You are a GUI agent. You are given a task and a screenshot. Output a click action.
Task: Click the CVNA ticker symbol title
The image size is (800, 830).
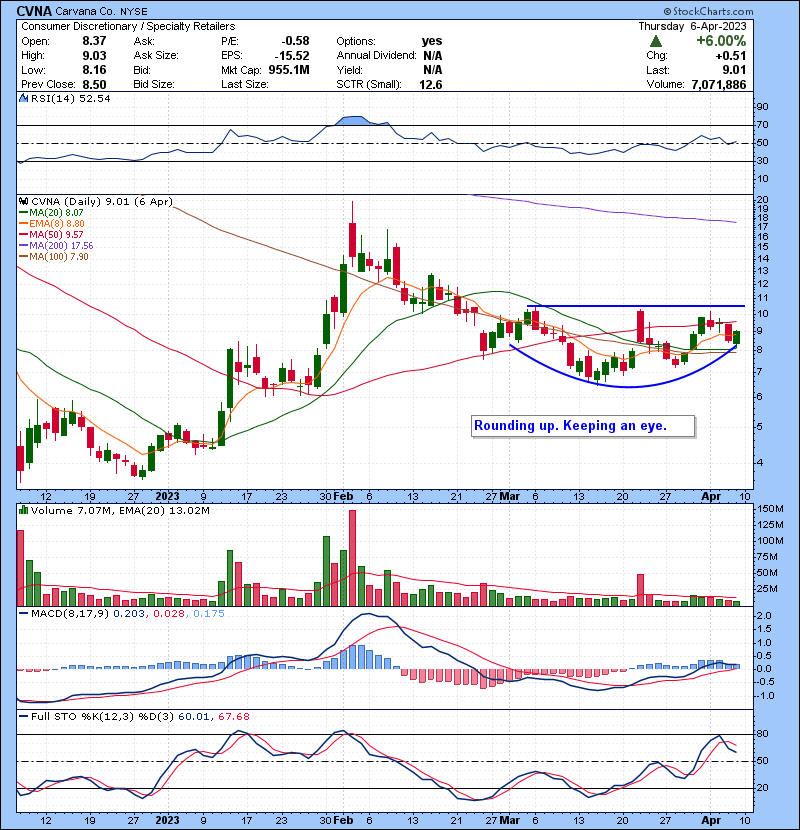34,11
